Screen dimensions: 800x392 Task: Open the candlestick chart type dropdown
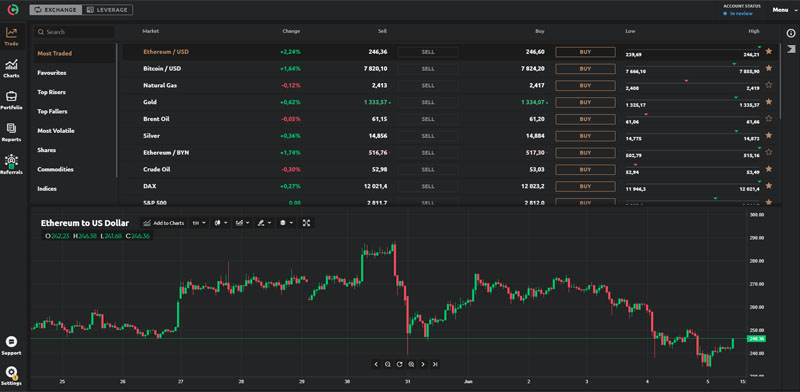point(221,223)
